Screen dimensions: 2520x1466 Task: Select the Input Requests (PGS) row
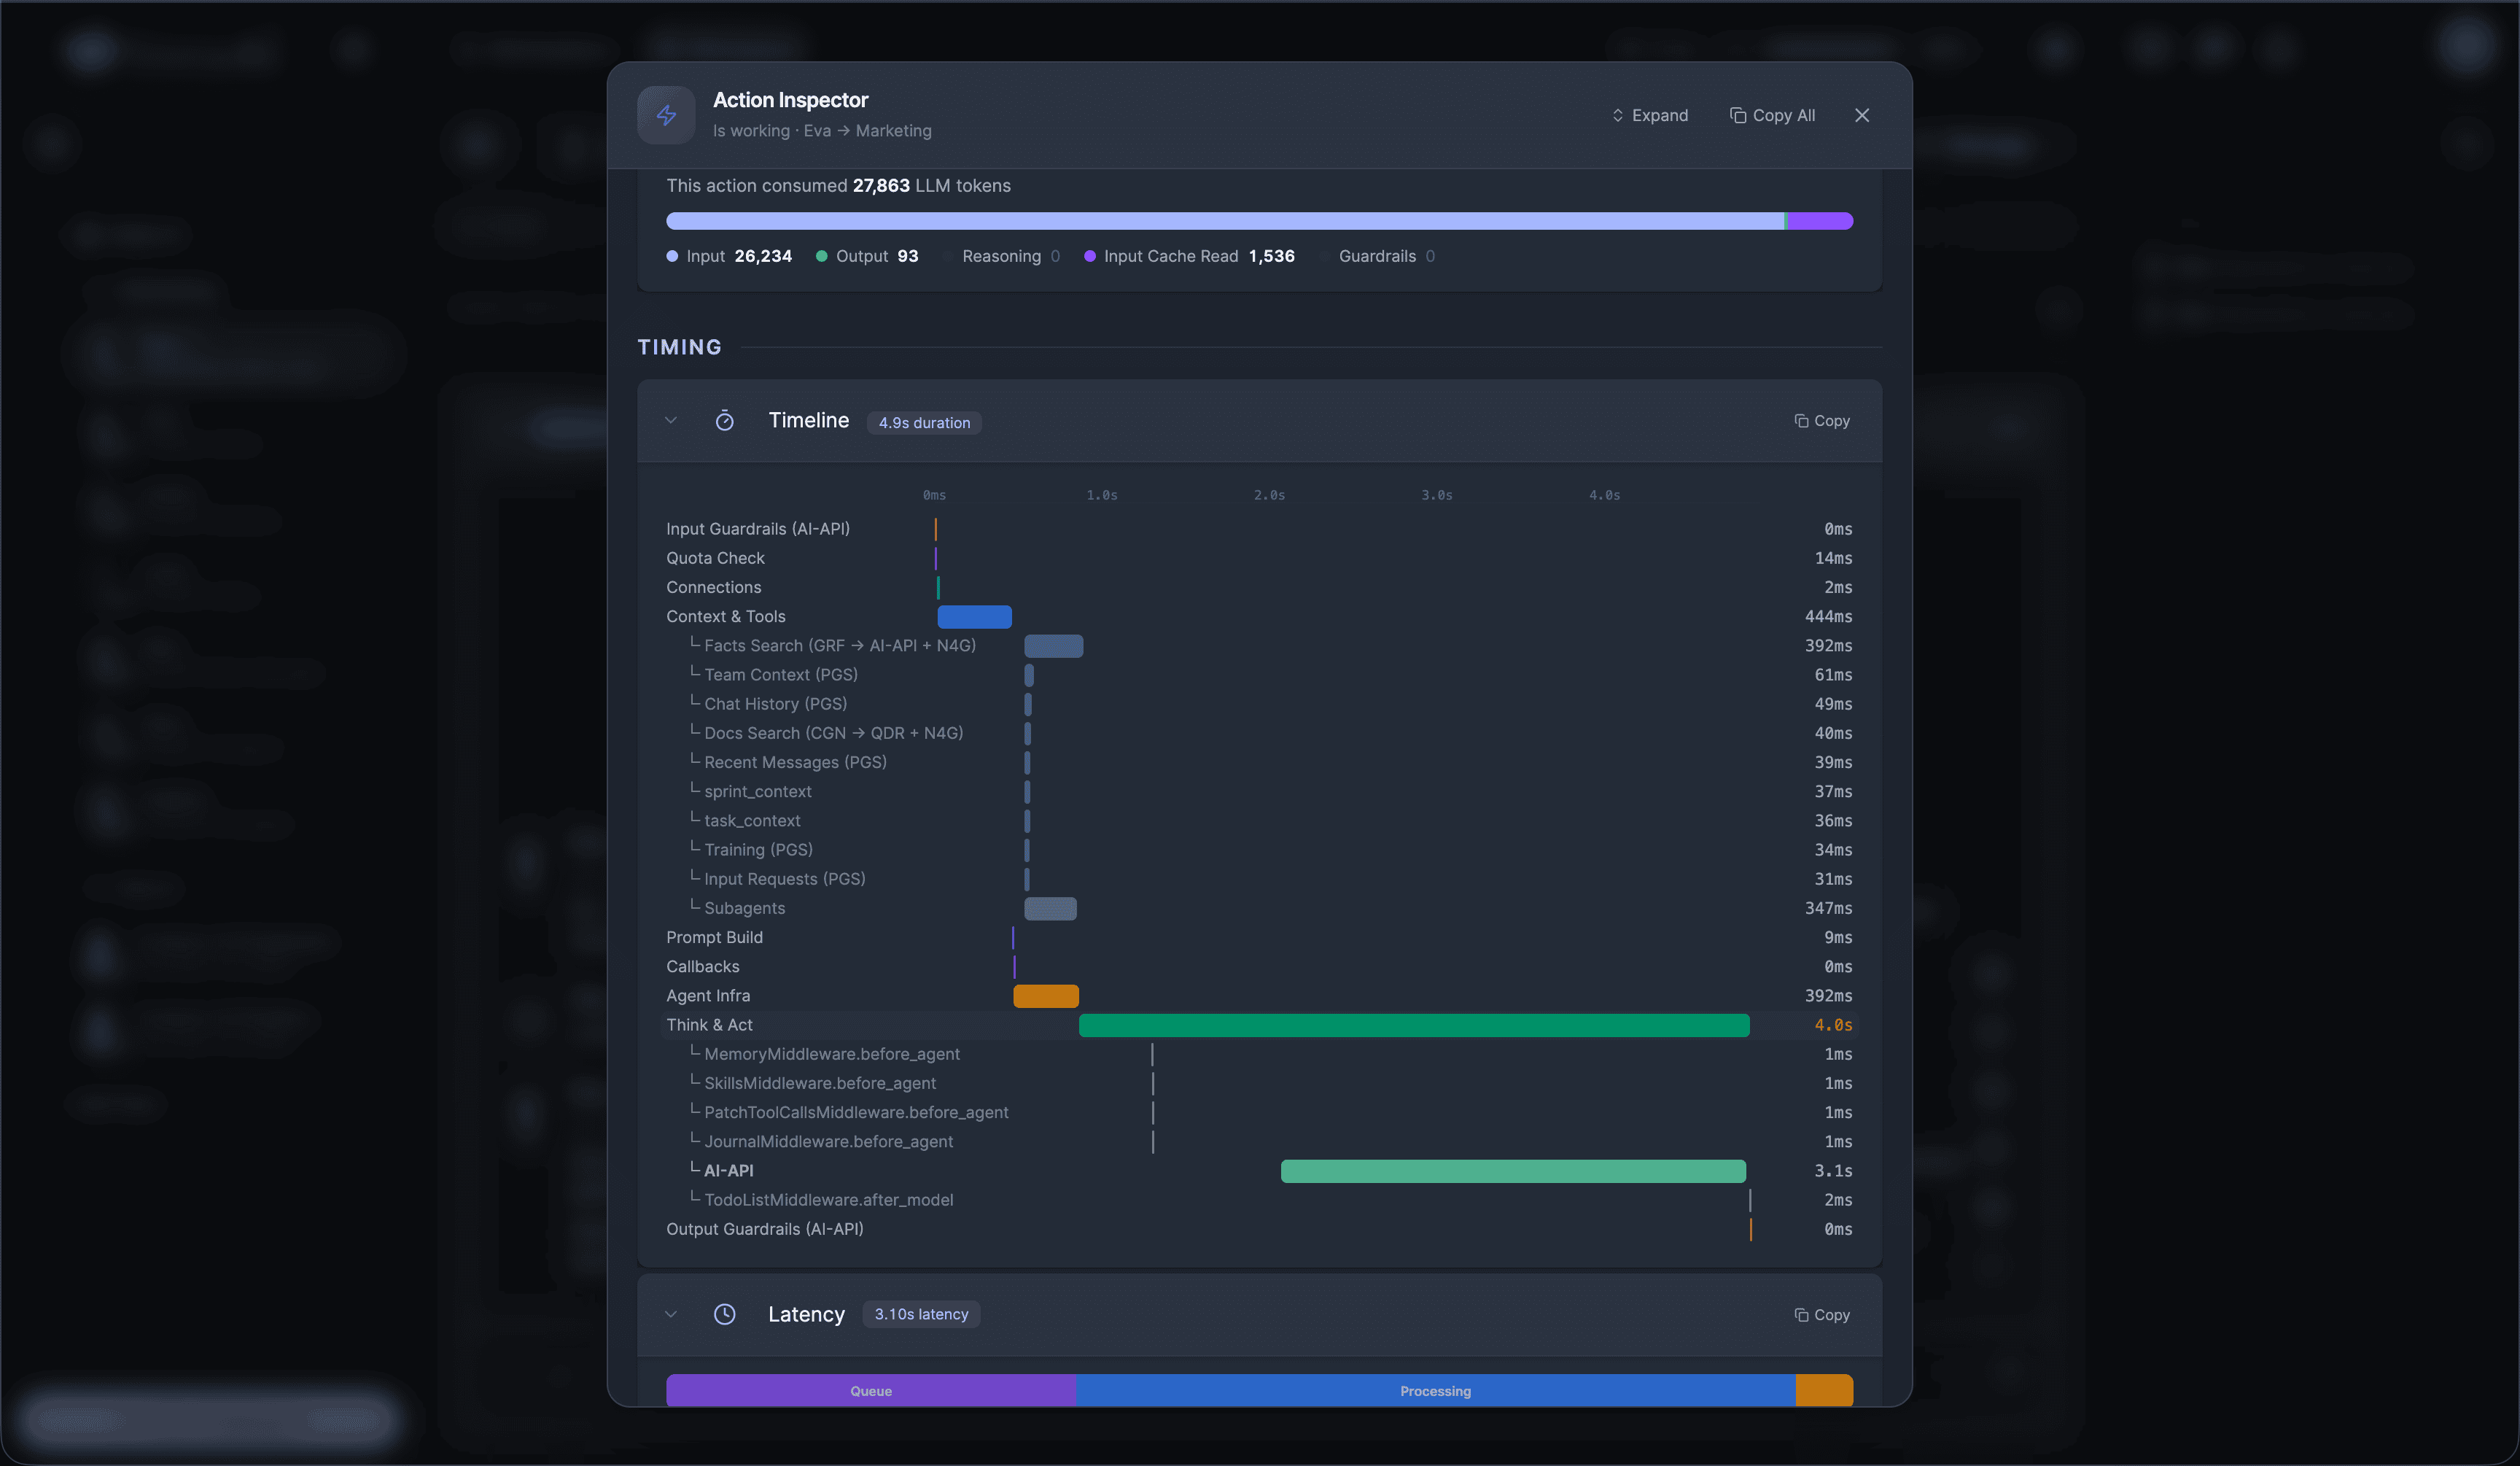[1259, 879]
